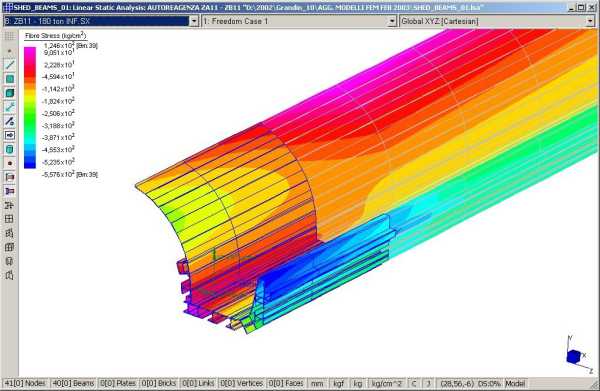Click the XYZ axis triad cube
Image resolution: width=600 pixels, height=391 pixels.
[574, 357]
